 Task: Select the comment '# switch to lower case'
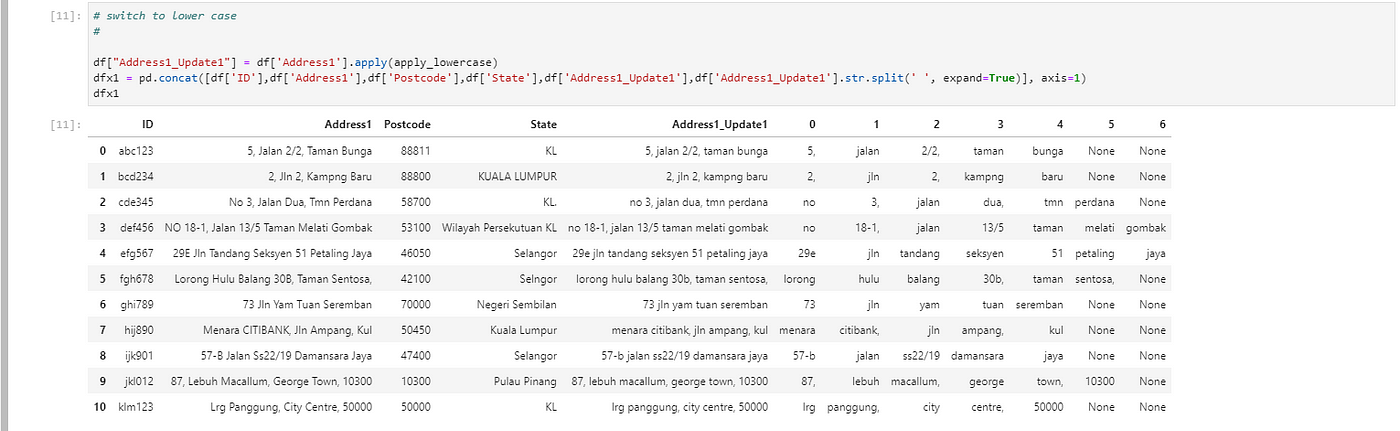point(164,17)
